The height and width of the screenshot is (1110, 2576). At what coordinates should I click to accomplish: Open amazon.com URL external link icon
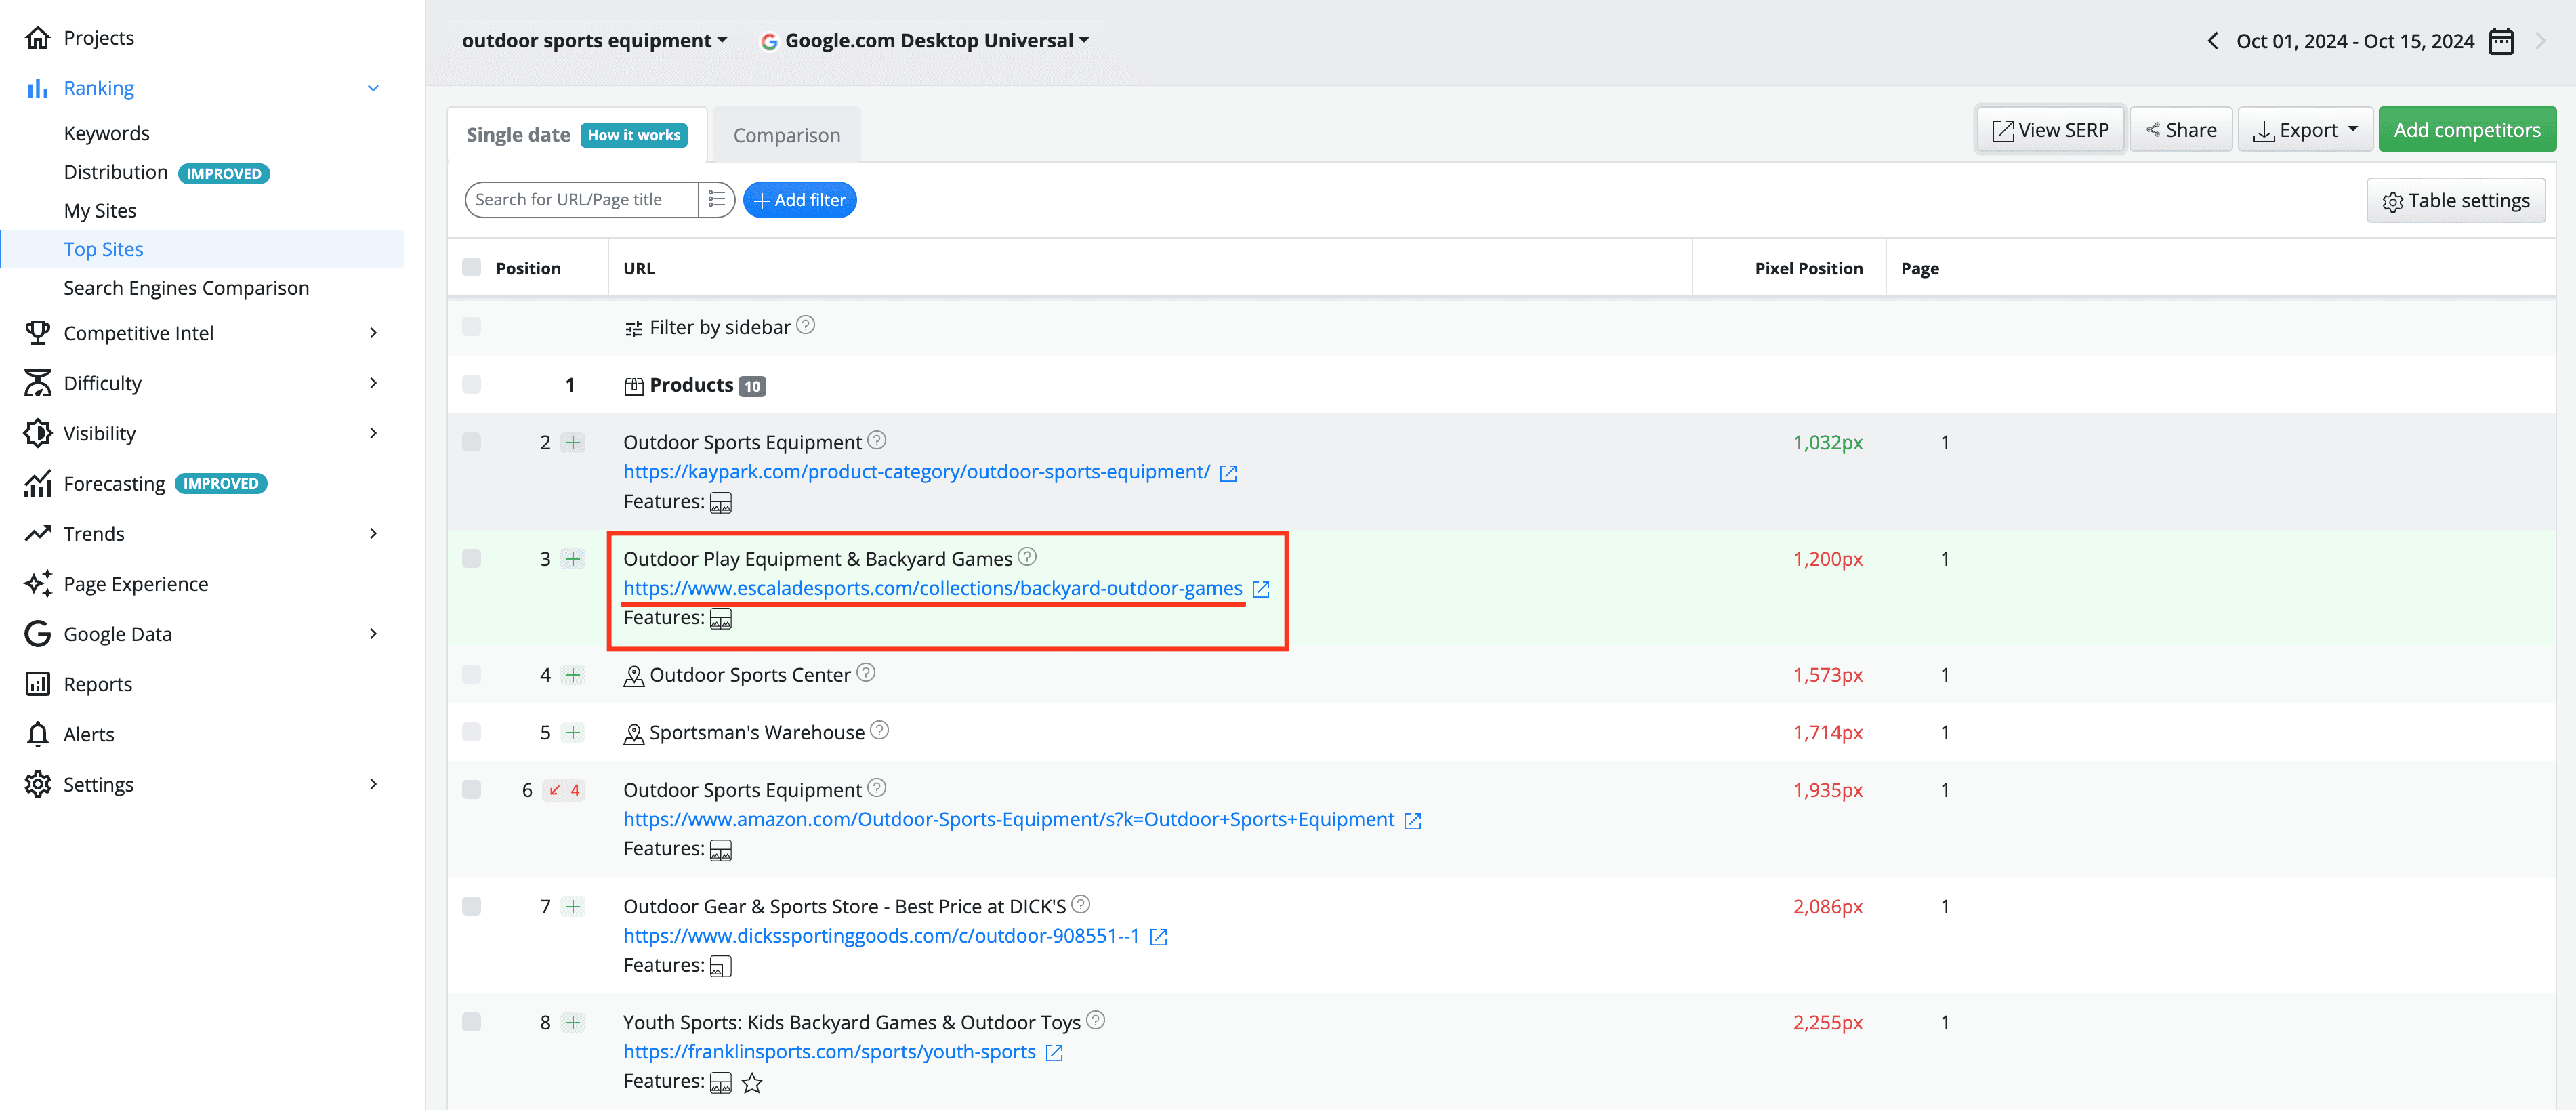click(x=1412, y=821)
